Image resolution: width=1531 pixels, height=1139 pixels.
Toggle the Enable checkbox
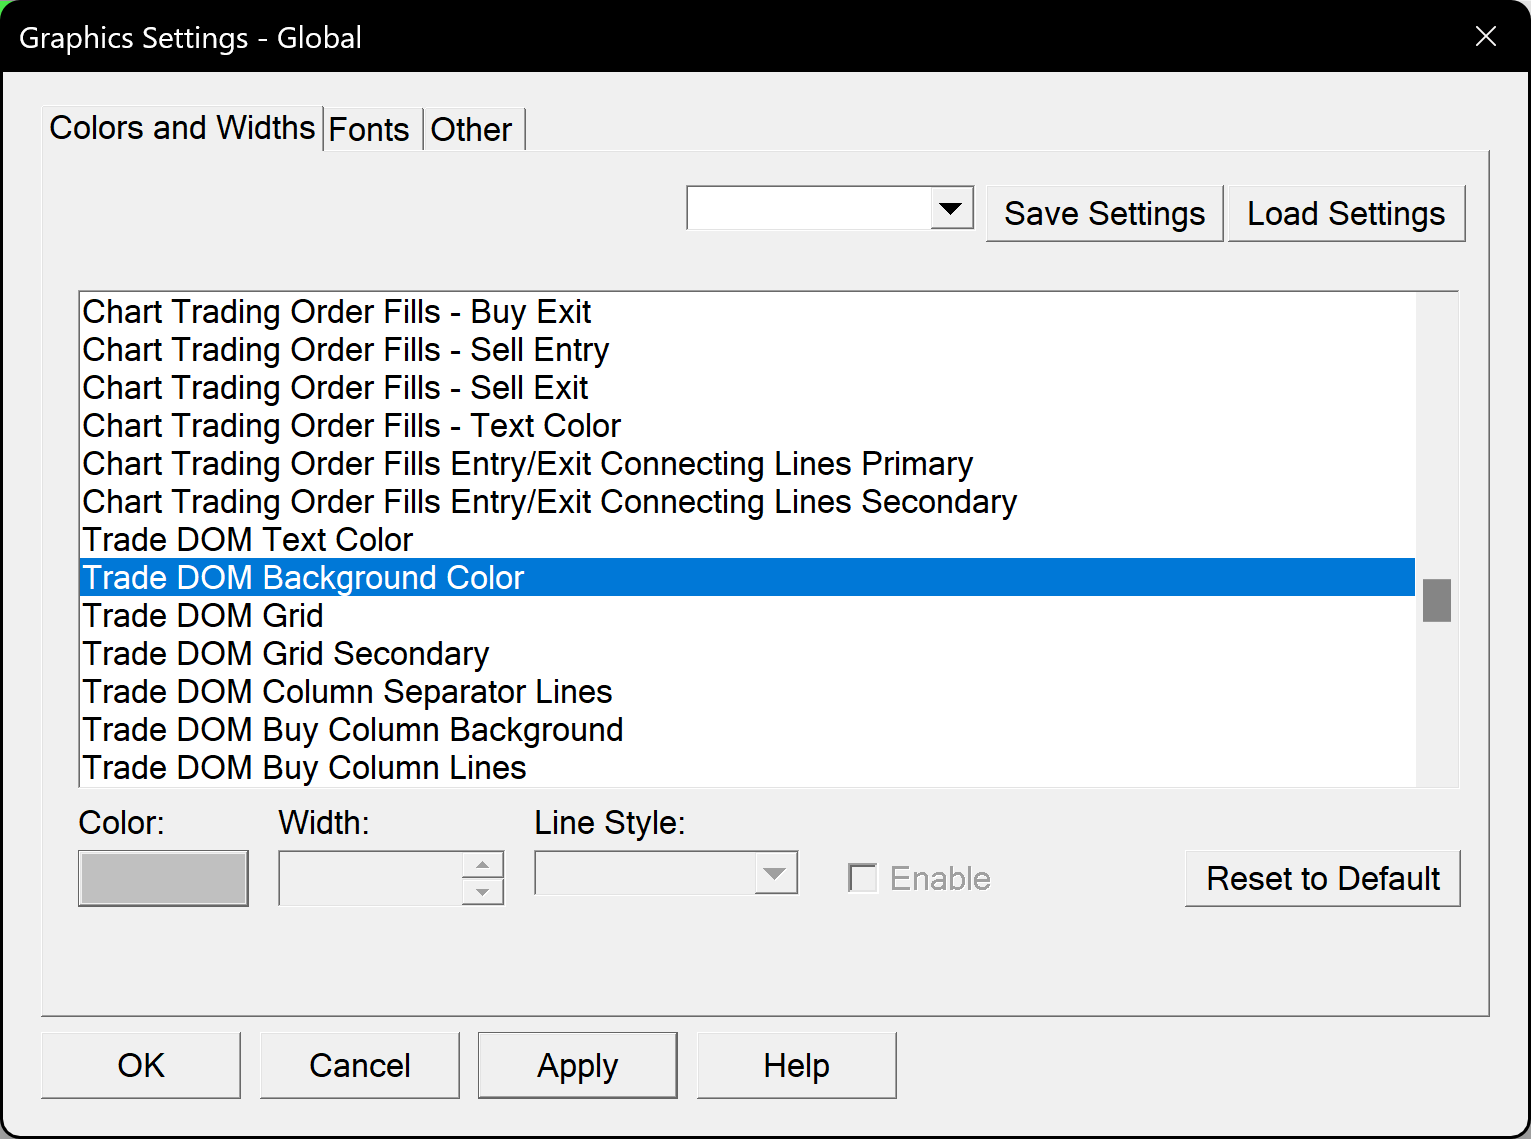tap(863, 878)
